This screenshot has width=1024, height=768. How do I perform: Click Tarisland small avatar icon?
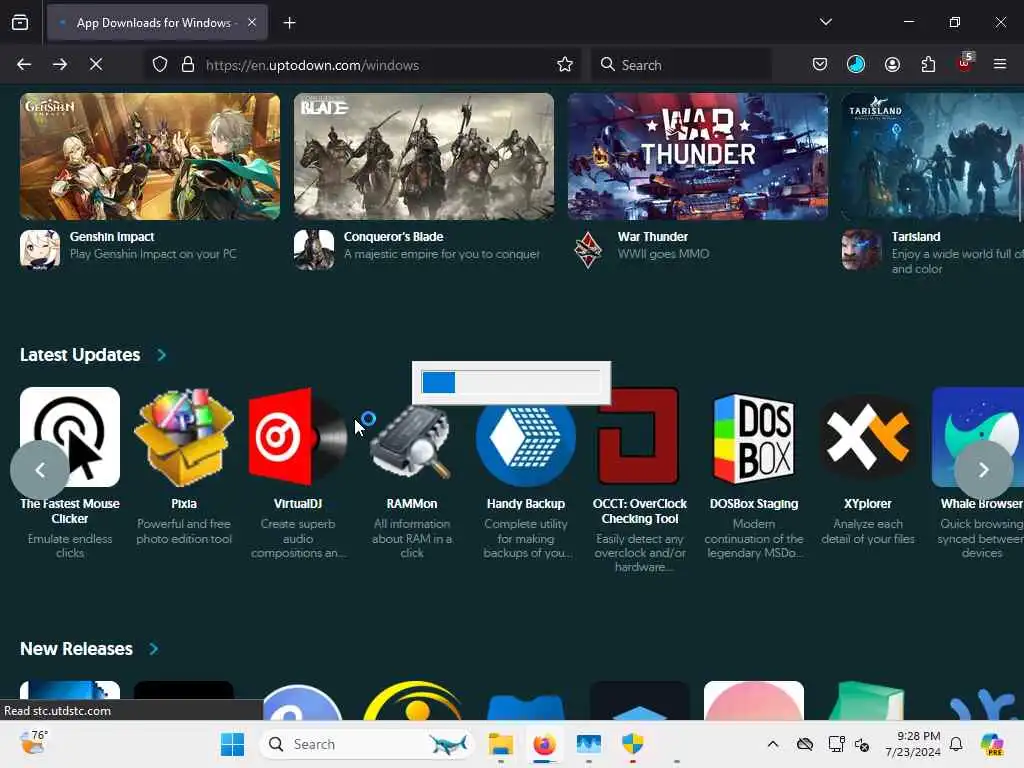(861, 249)
